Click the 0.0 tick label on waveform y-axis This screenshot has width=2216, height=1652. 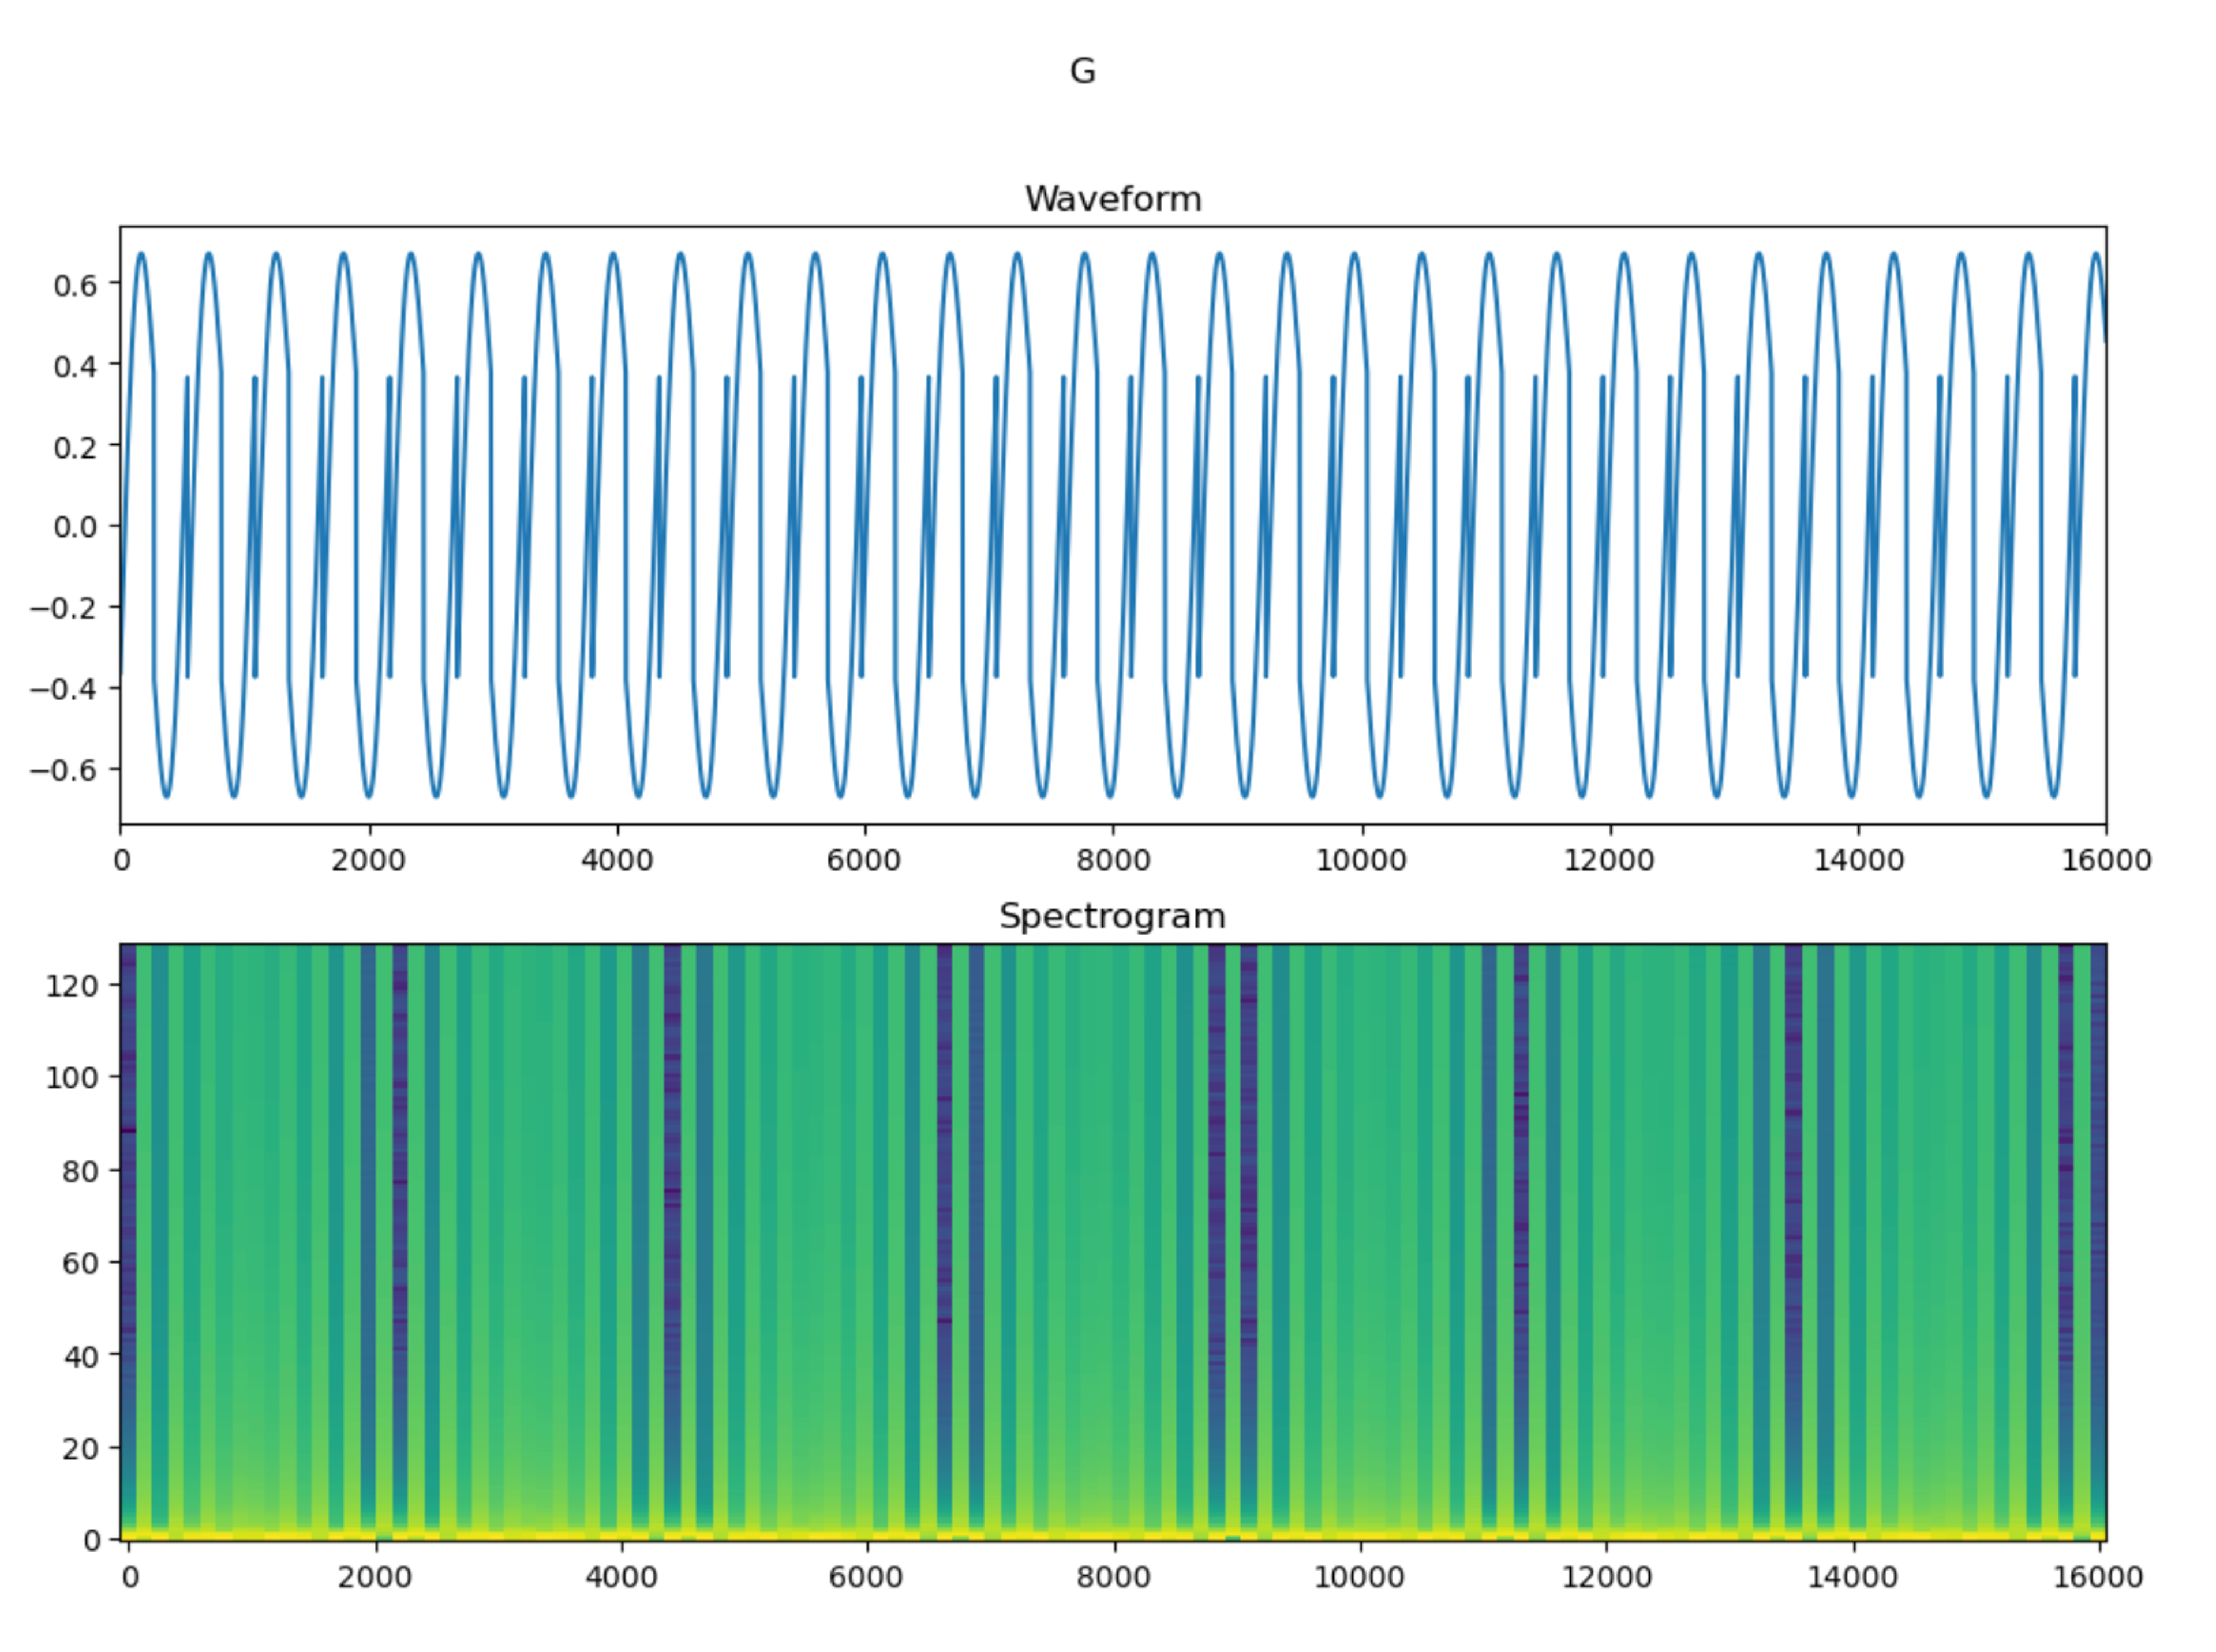coord(75,527)
